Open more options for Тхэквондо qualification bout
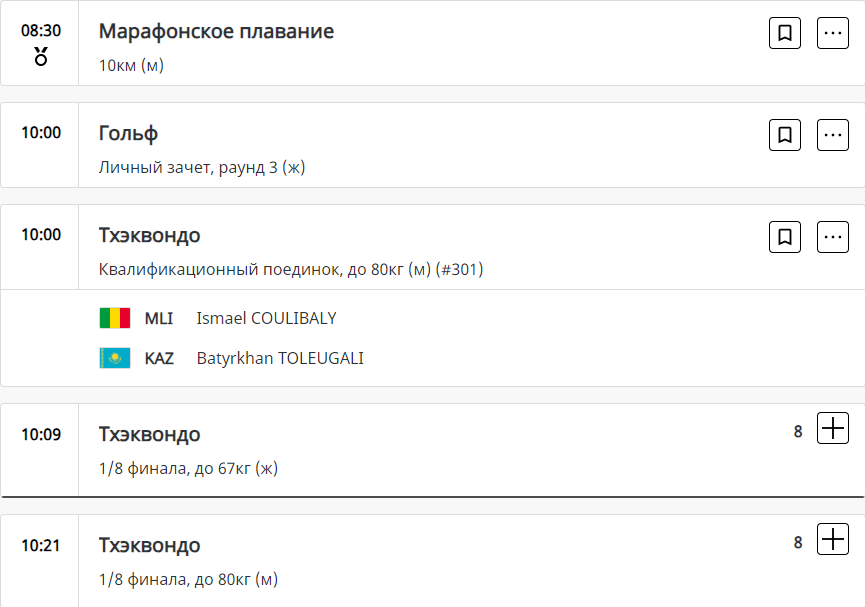This screenshot has height=607, width=865. tap(833, 237)
